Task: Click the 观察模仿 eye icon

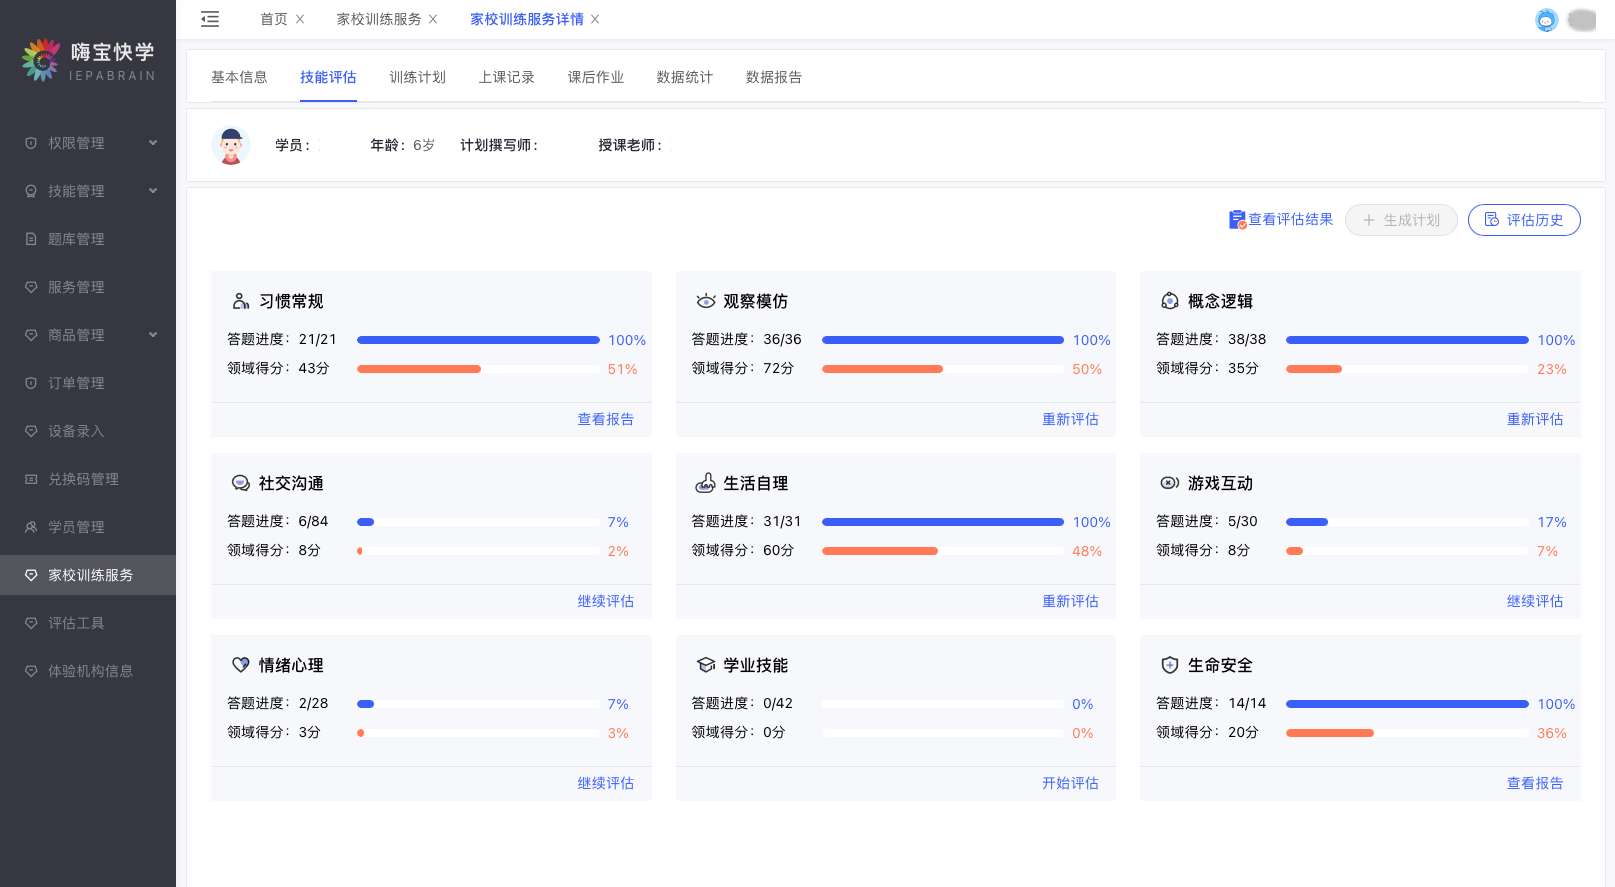Action: click(x=706, y=301)
